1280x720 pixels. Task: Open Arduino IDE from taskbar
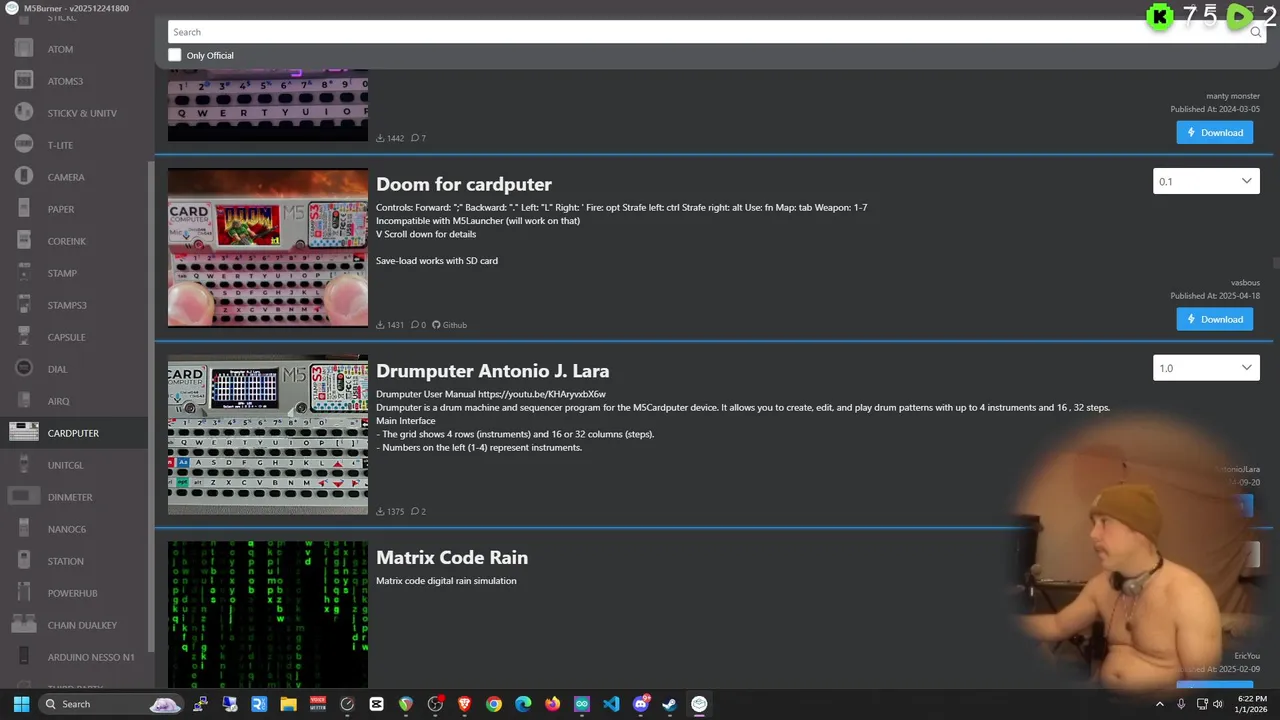click(x=582, y=704)
